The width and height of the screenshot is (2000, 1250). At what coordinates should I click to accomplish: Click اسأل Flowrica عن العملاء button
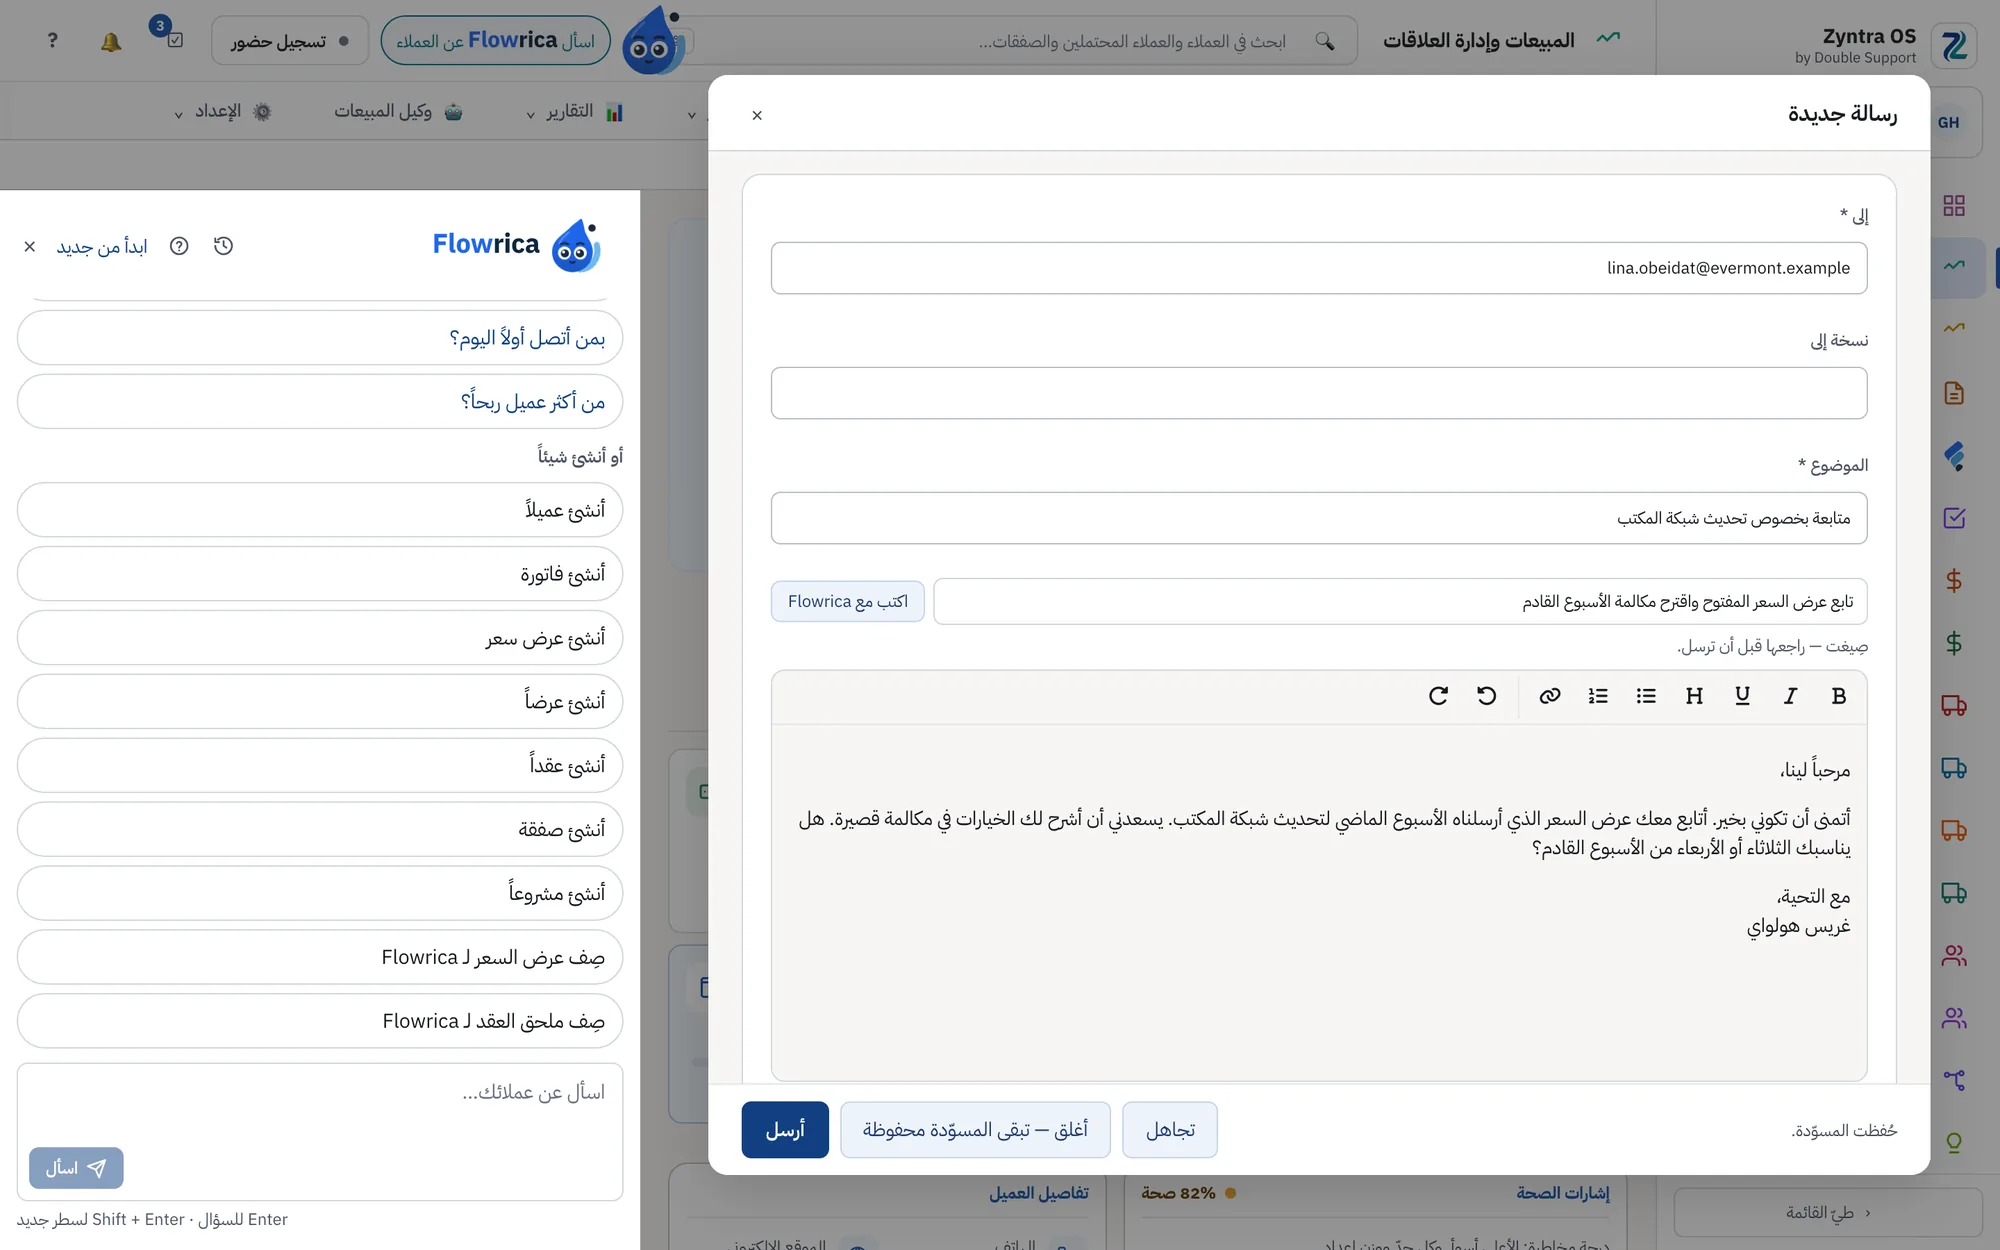(495, 41)
